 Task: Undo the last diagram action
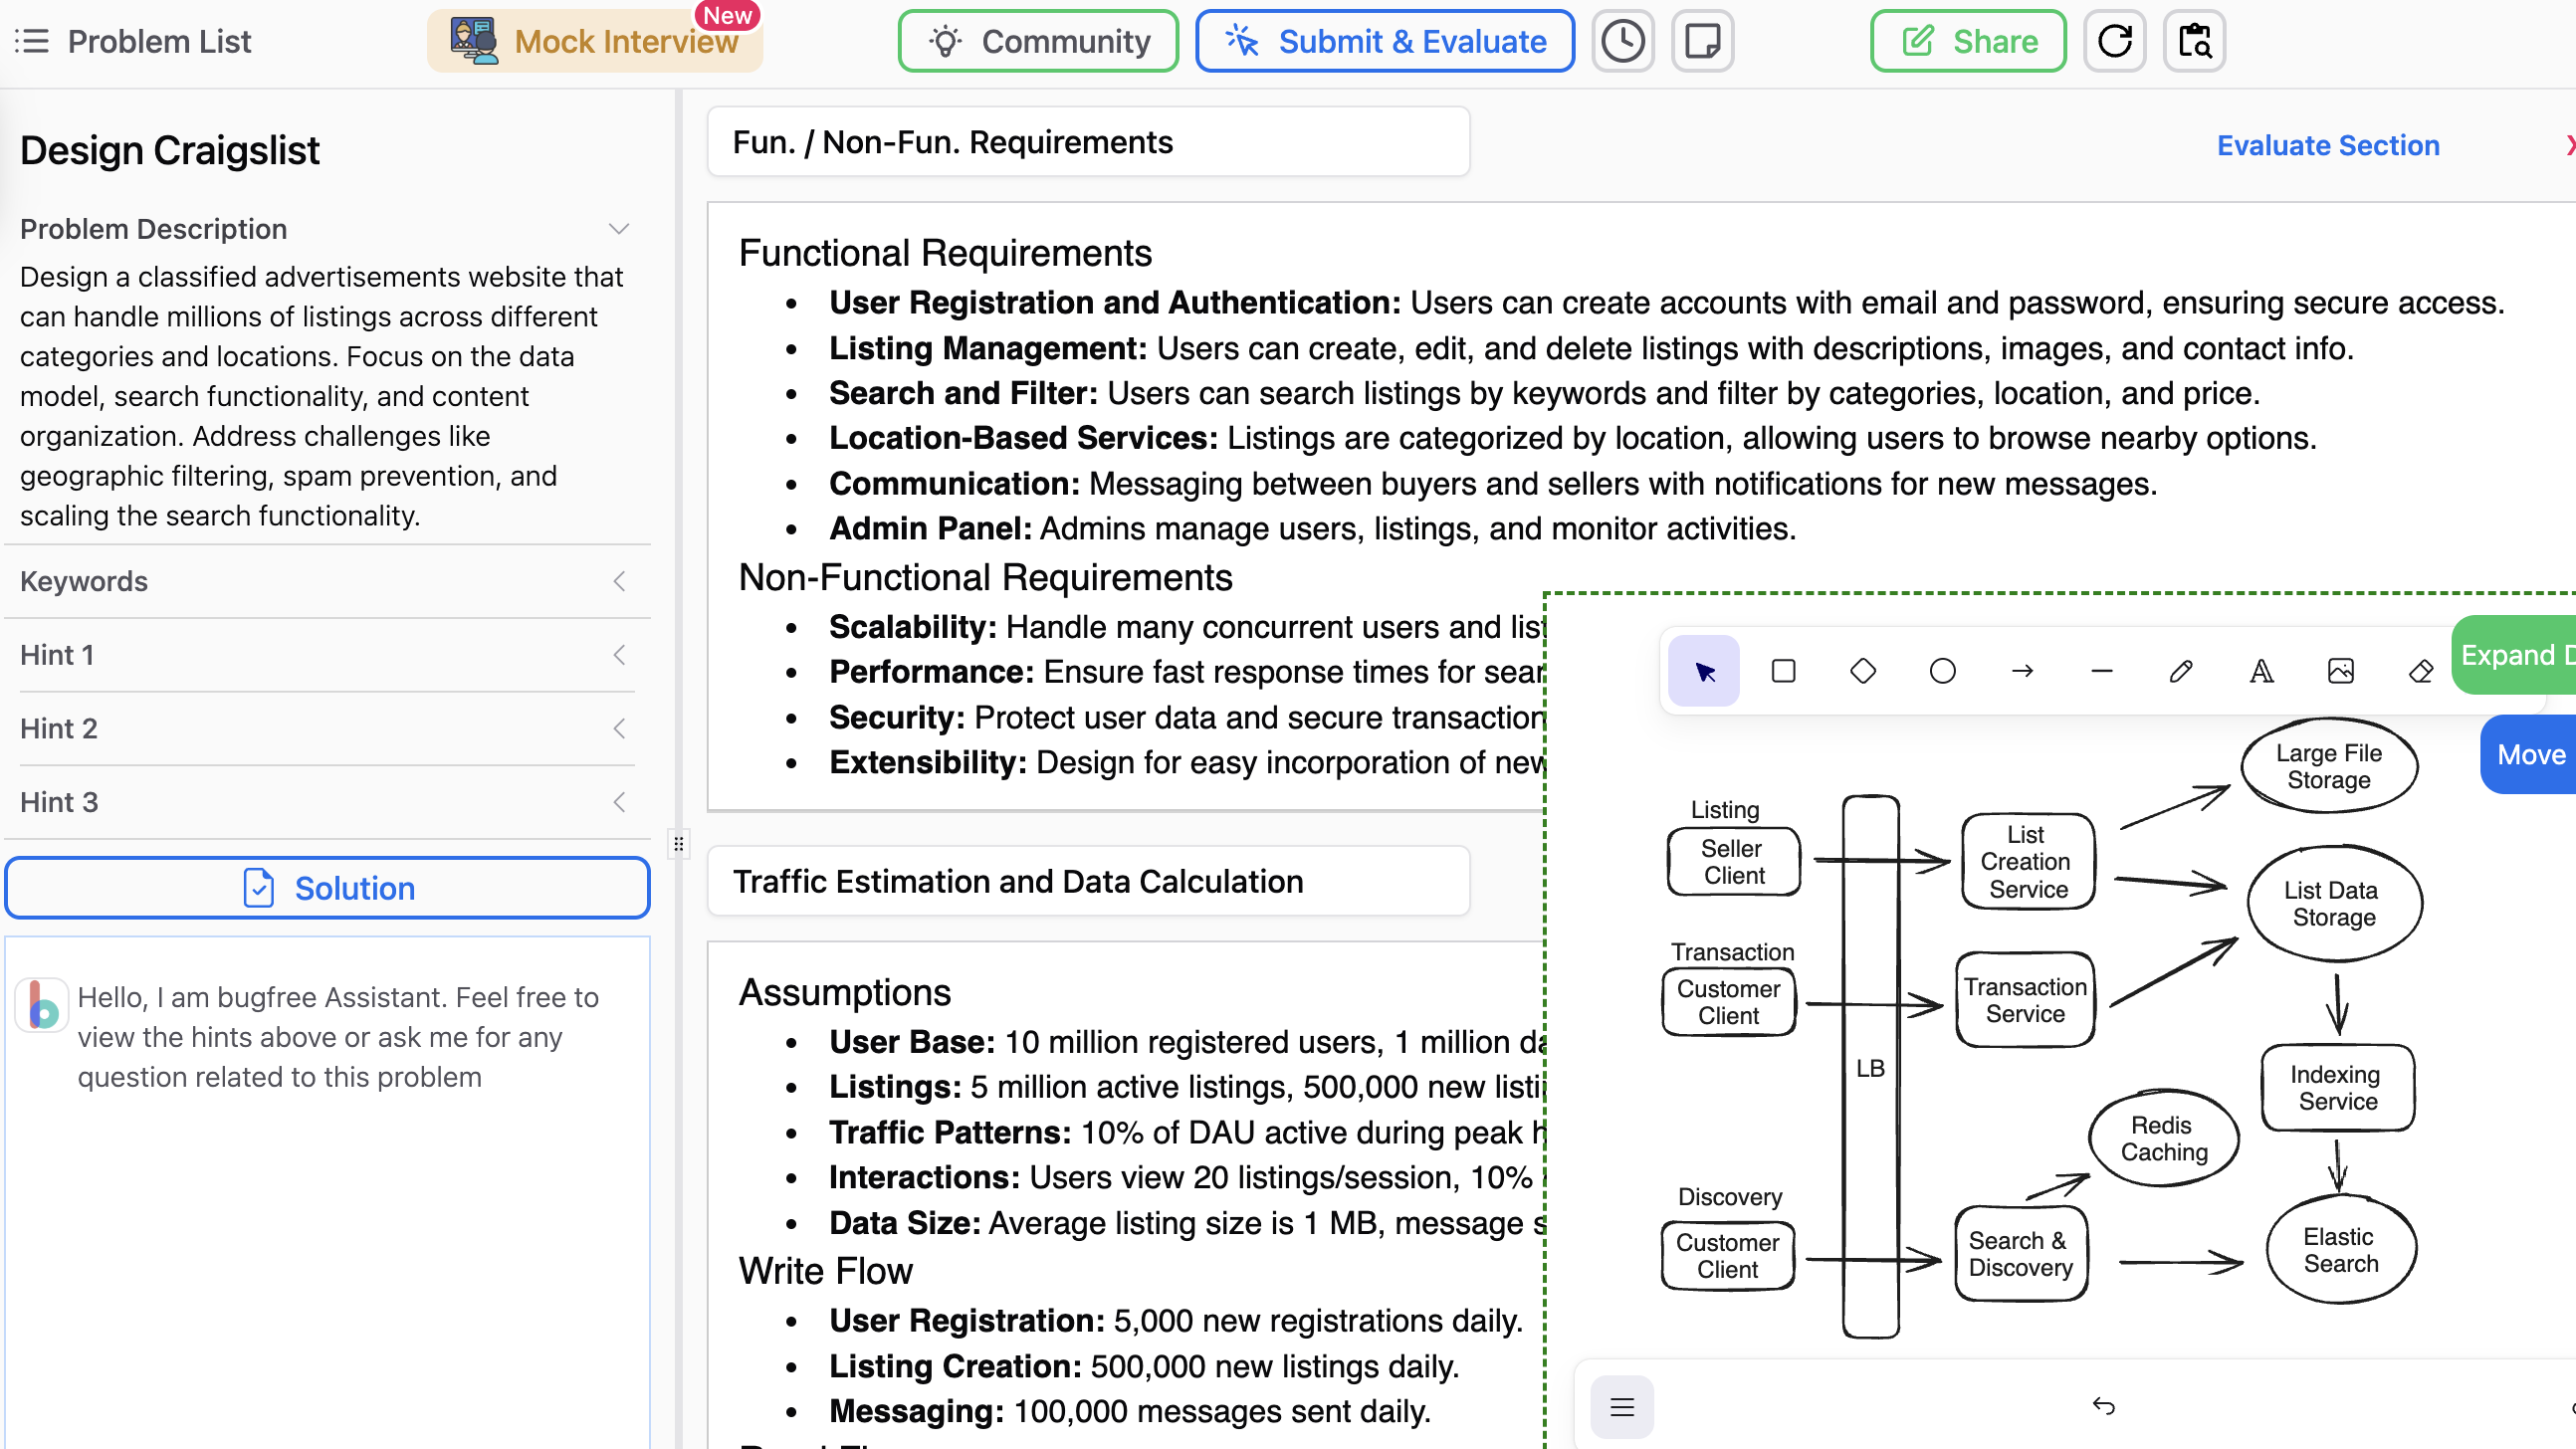click(2103, 1406)
